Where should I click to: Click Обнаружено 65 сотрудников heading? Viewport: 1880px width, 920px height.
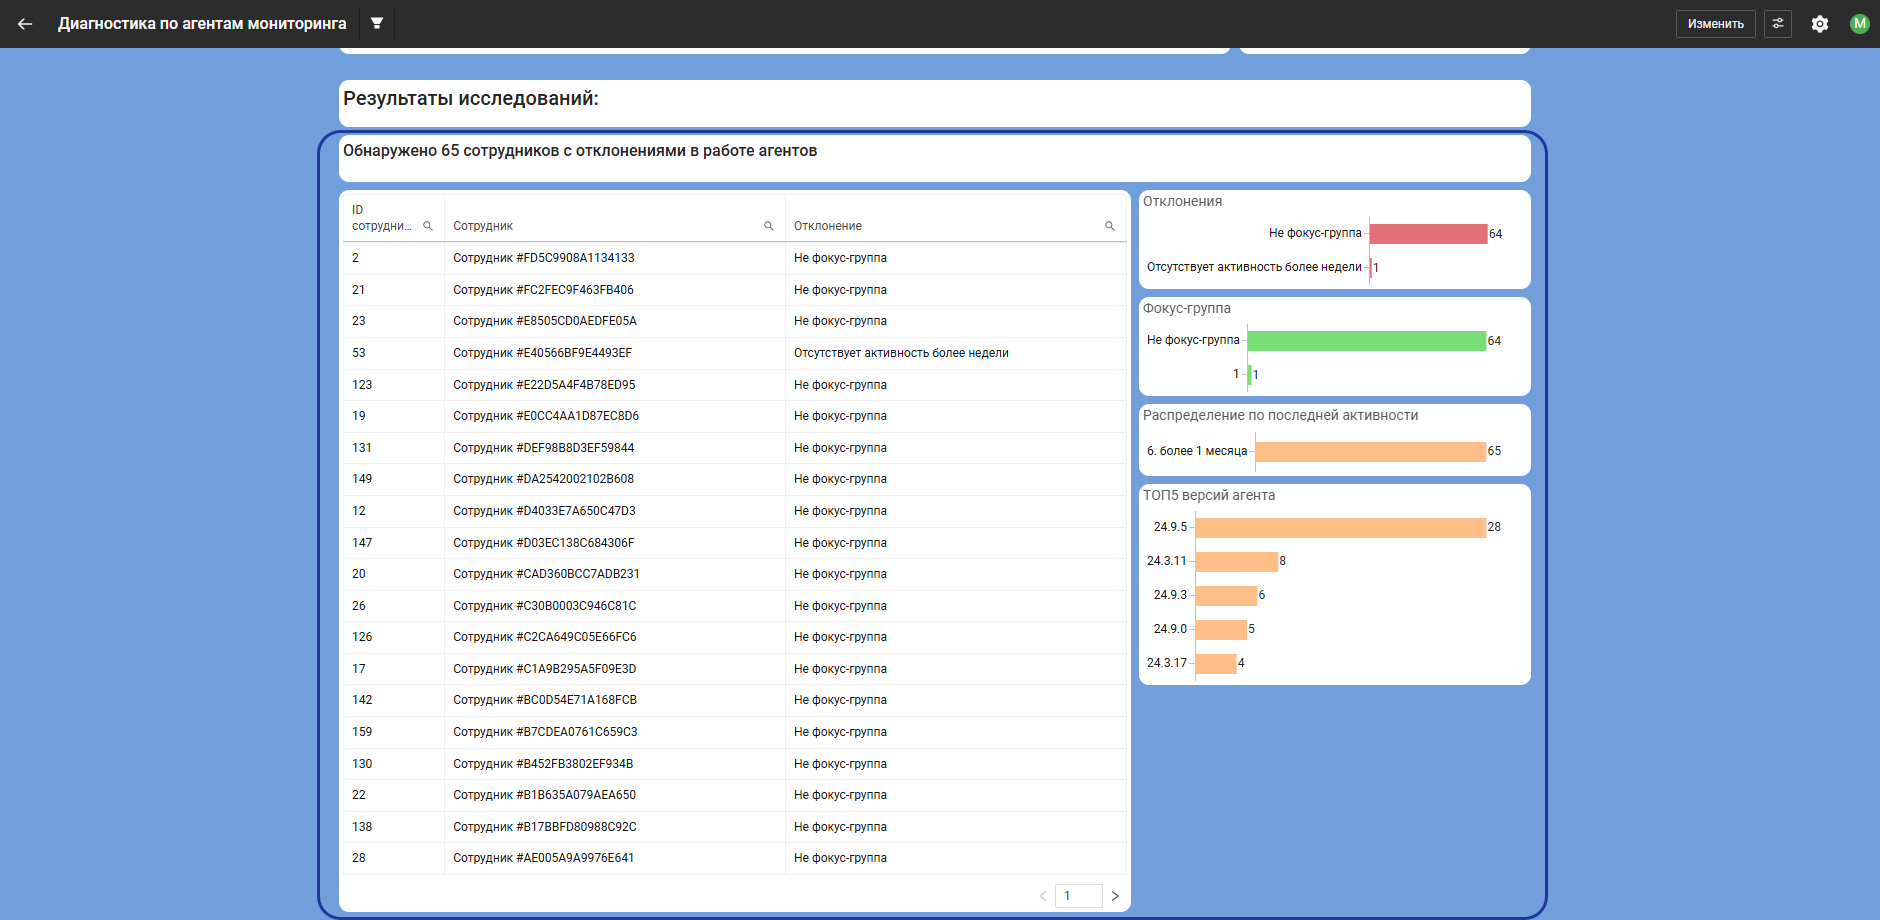point(580,151)
